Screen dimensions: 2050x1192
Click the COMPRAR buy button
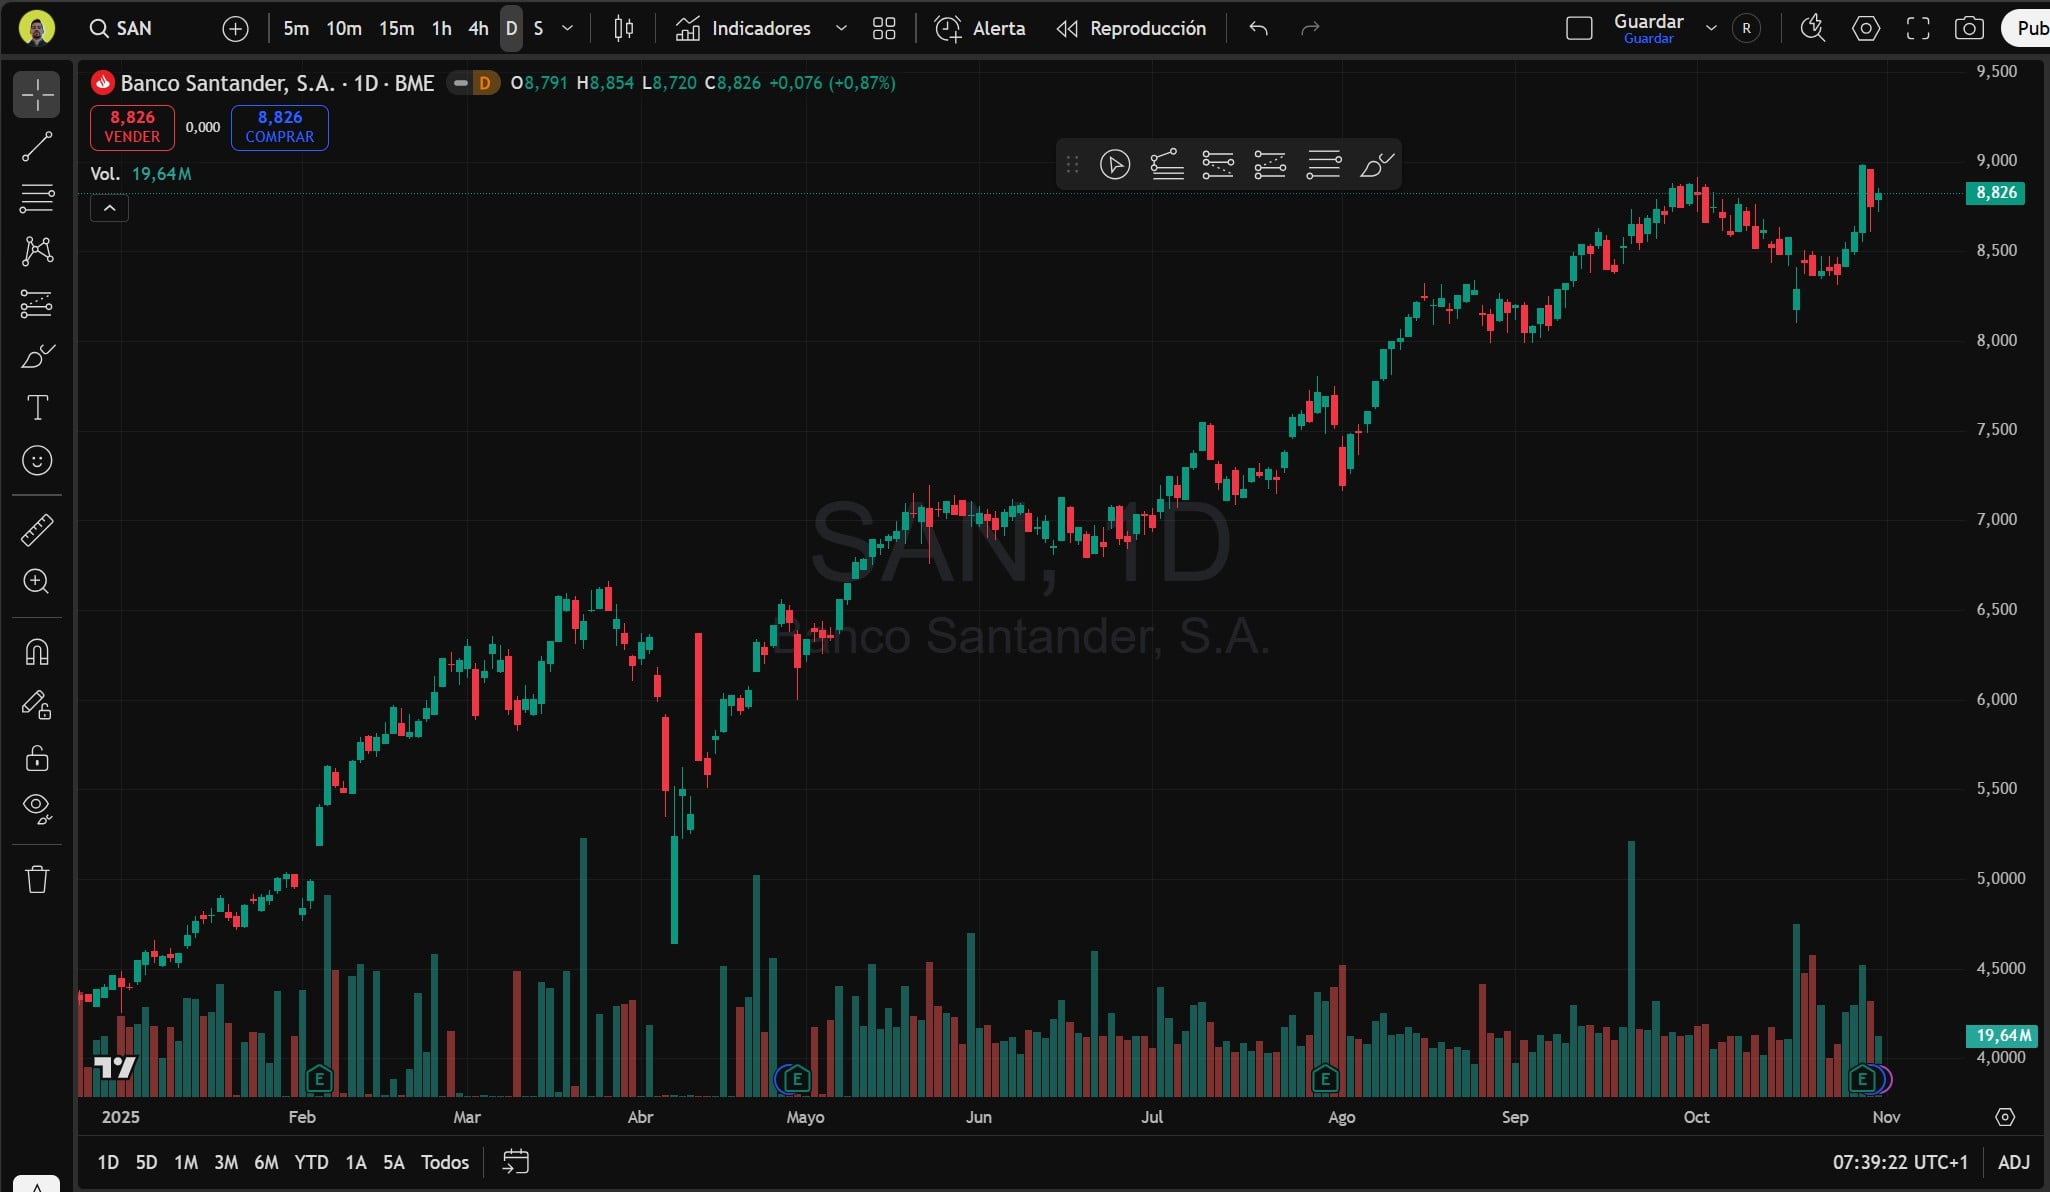(x=279, y=127)
